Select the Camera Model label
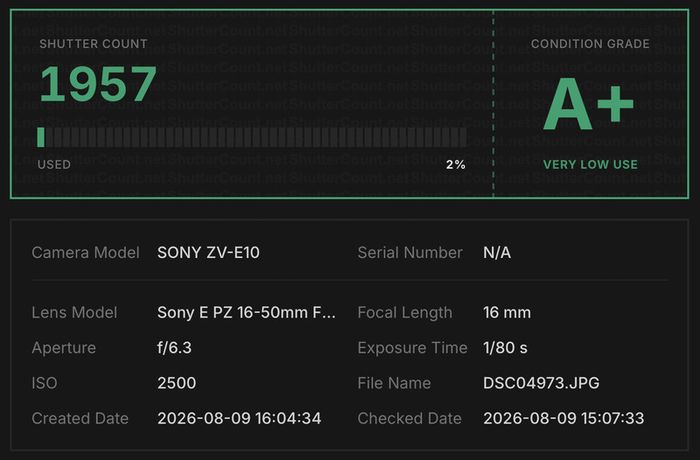Screen dimensions: 700x460 point(86,253)
